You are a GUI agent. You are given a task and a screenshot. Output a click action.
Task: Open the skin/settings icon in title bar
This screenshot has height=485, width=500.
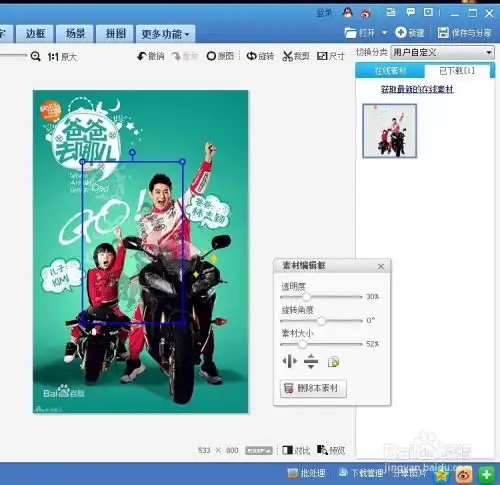point(390,13)
